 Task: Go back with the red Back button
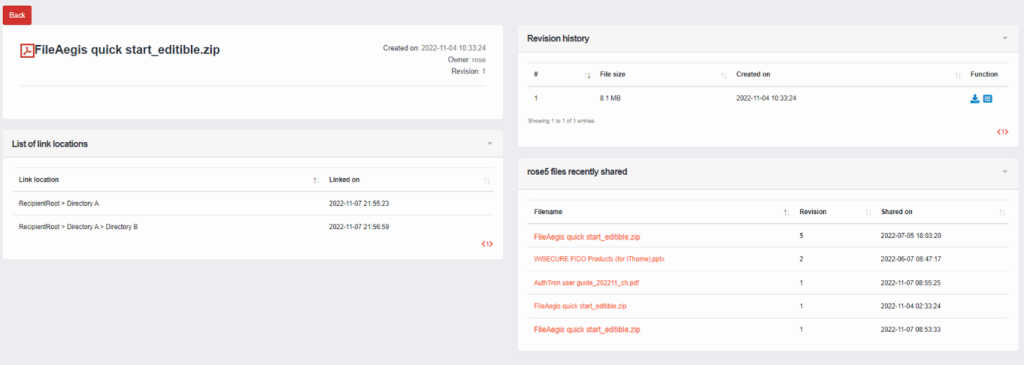pos(17,15)
